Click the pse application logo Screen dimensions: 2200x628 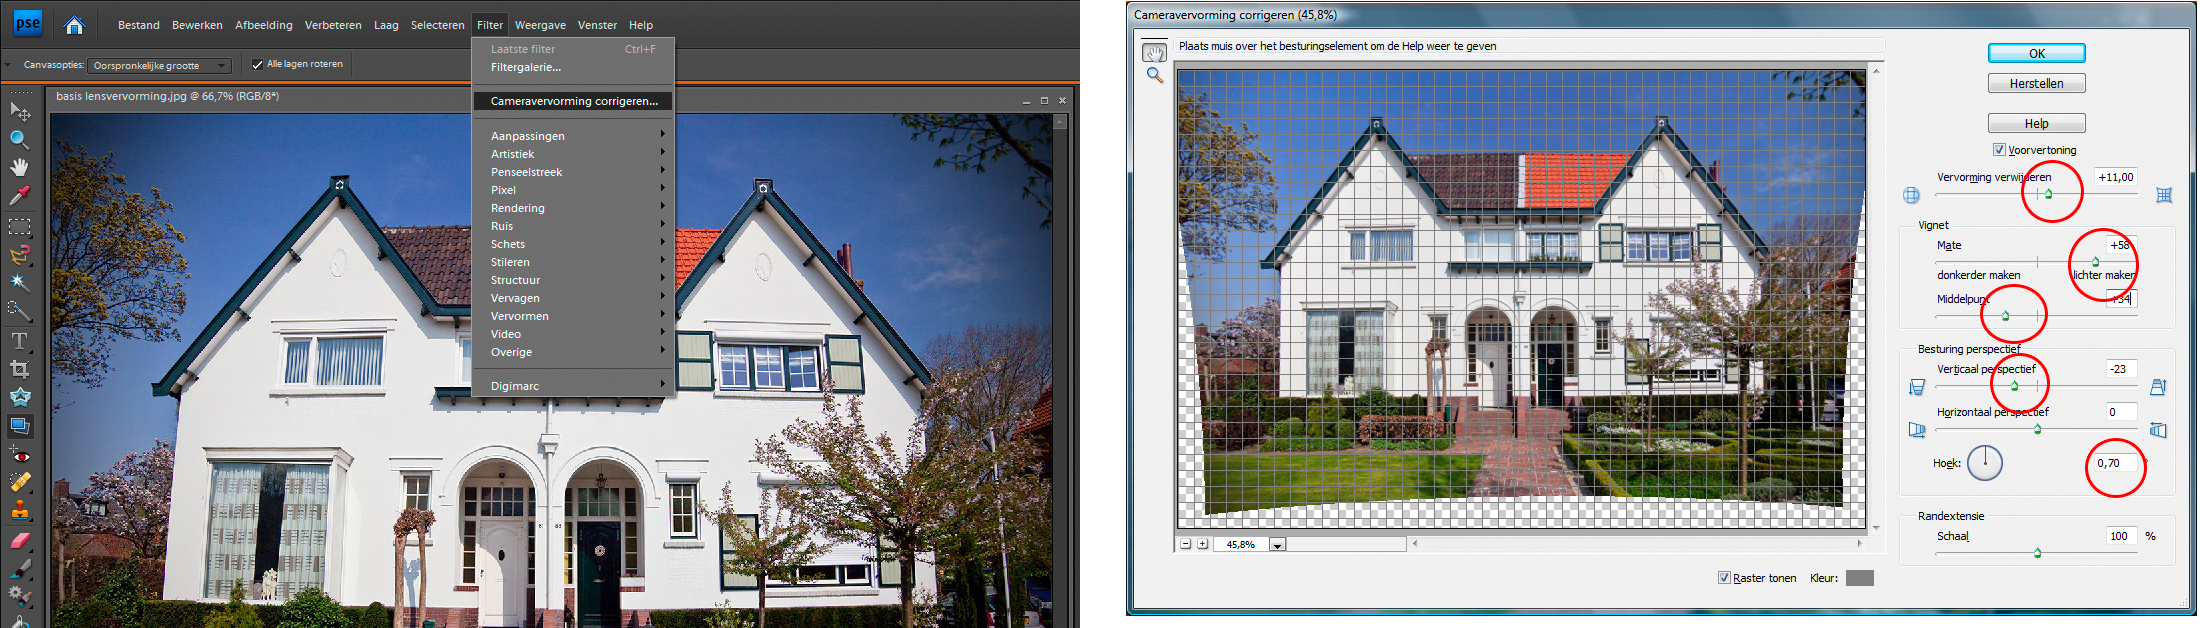tap(27, 23)
